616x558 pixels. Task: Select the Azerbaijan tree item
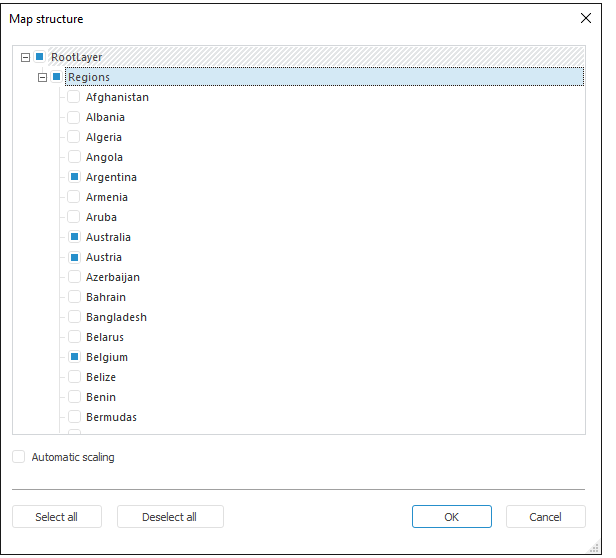click(112, 277)
